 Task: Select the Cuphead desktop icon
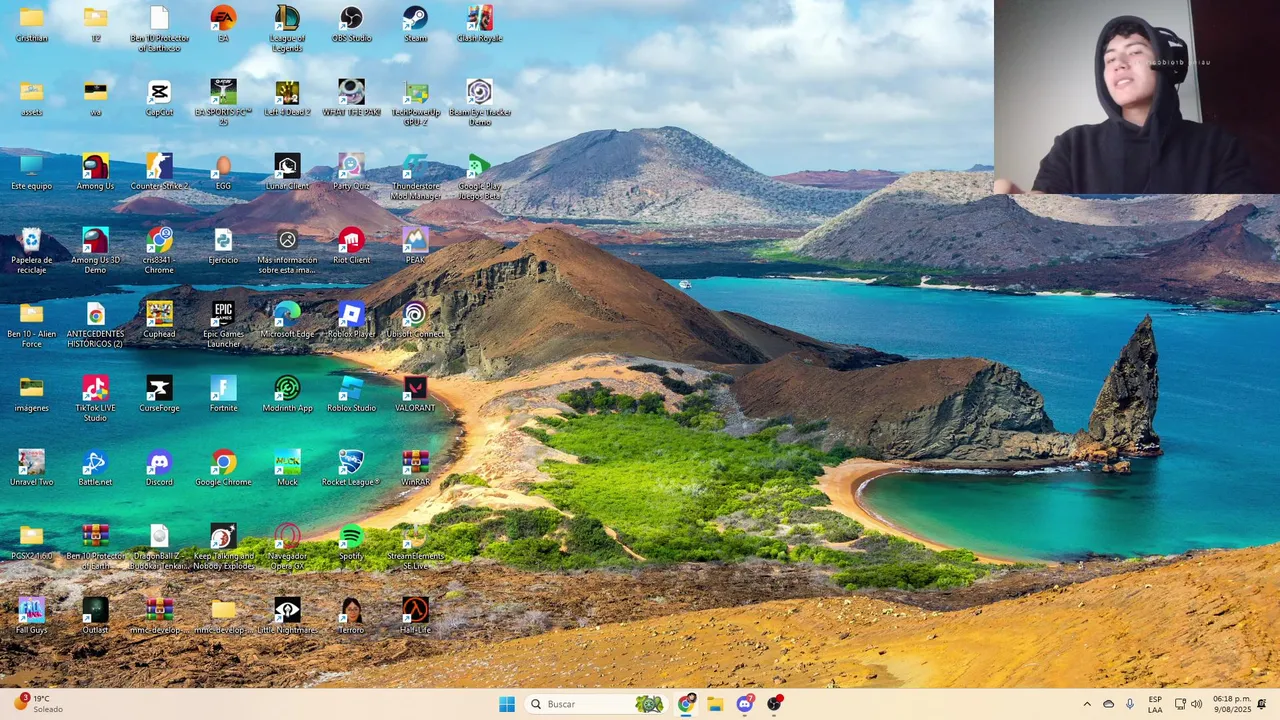159,320
